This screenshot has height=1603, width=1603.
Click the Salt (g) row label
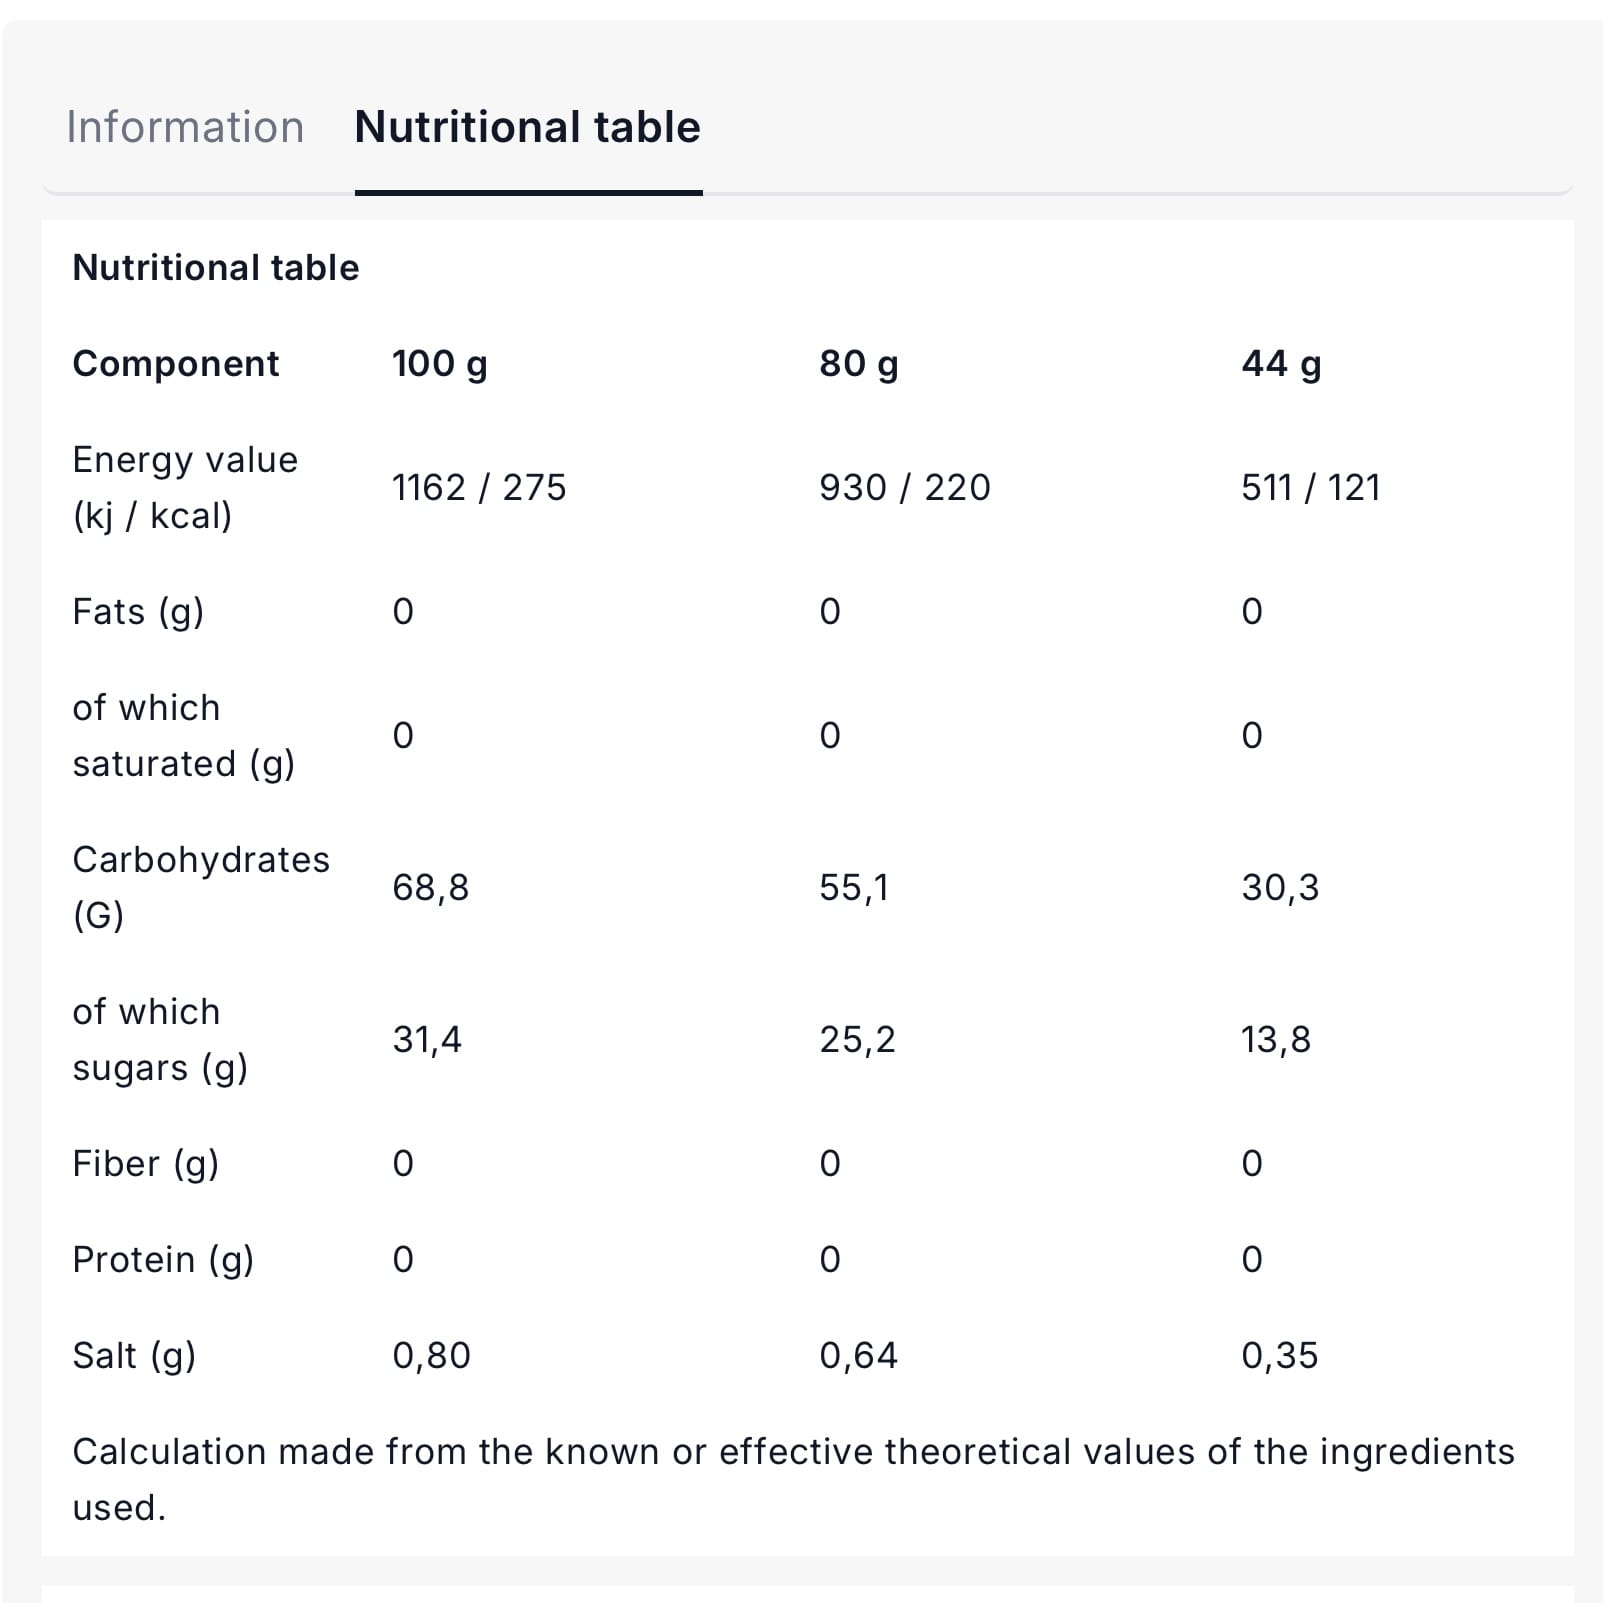click(x=134, y=1355)
